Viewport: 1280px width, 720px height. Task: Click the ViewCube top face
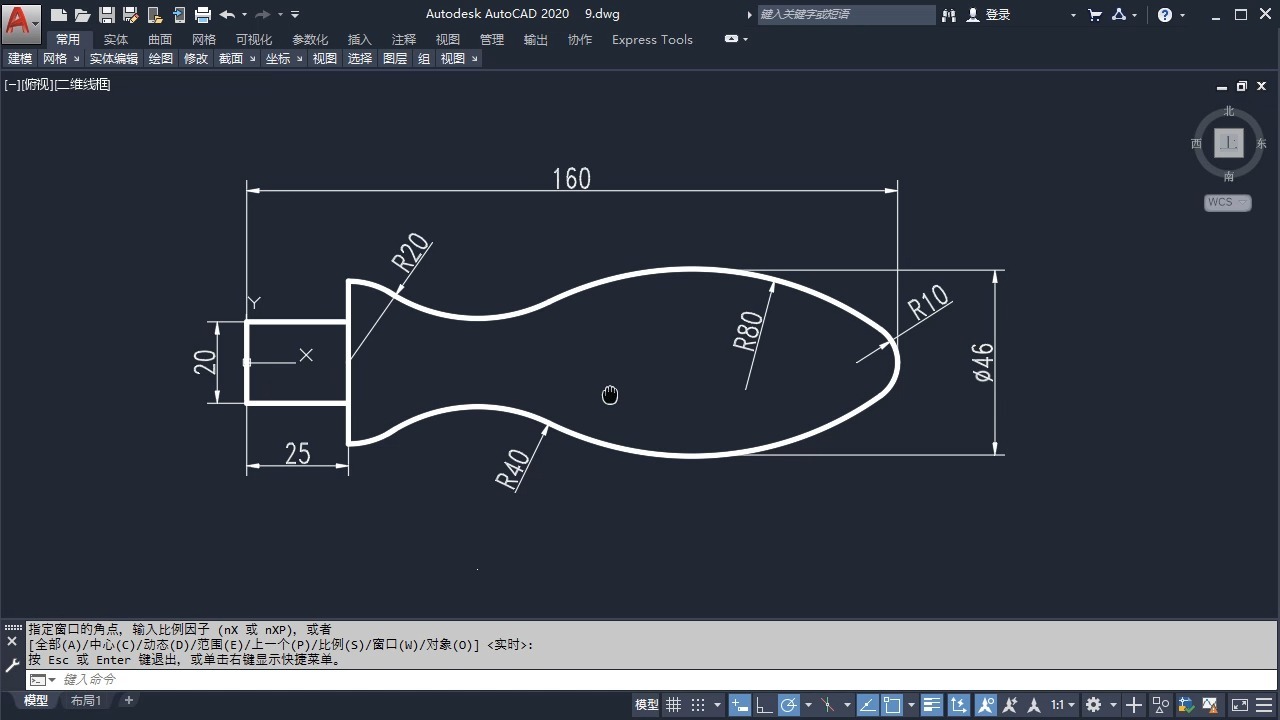click(1229, 143)
